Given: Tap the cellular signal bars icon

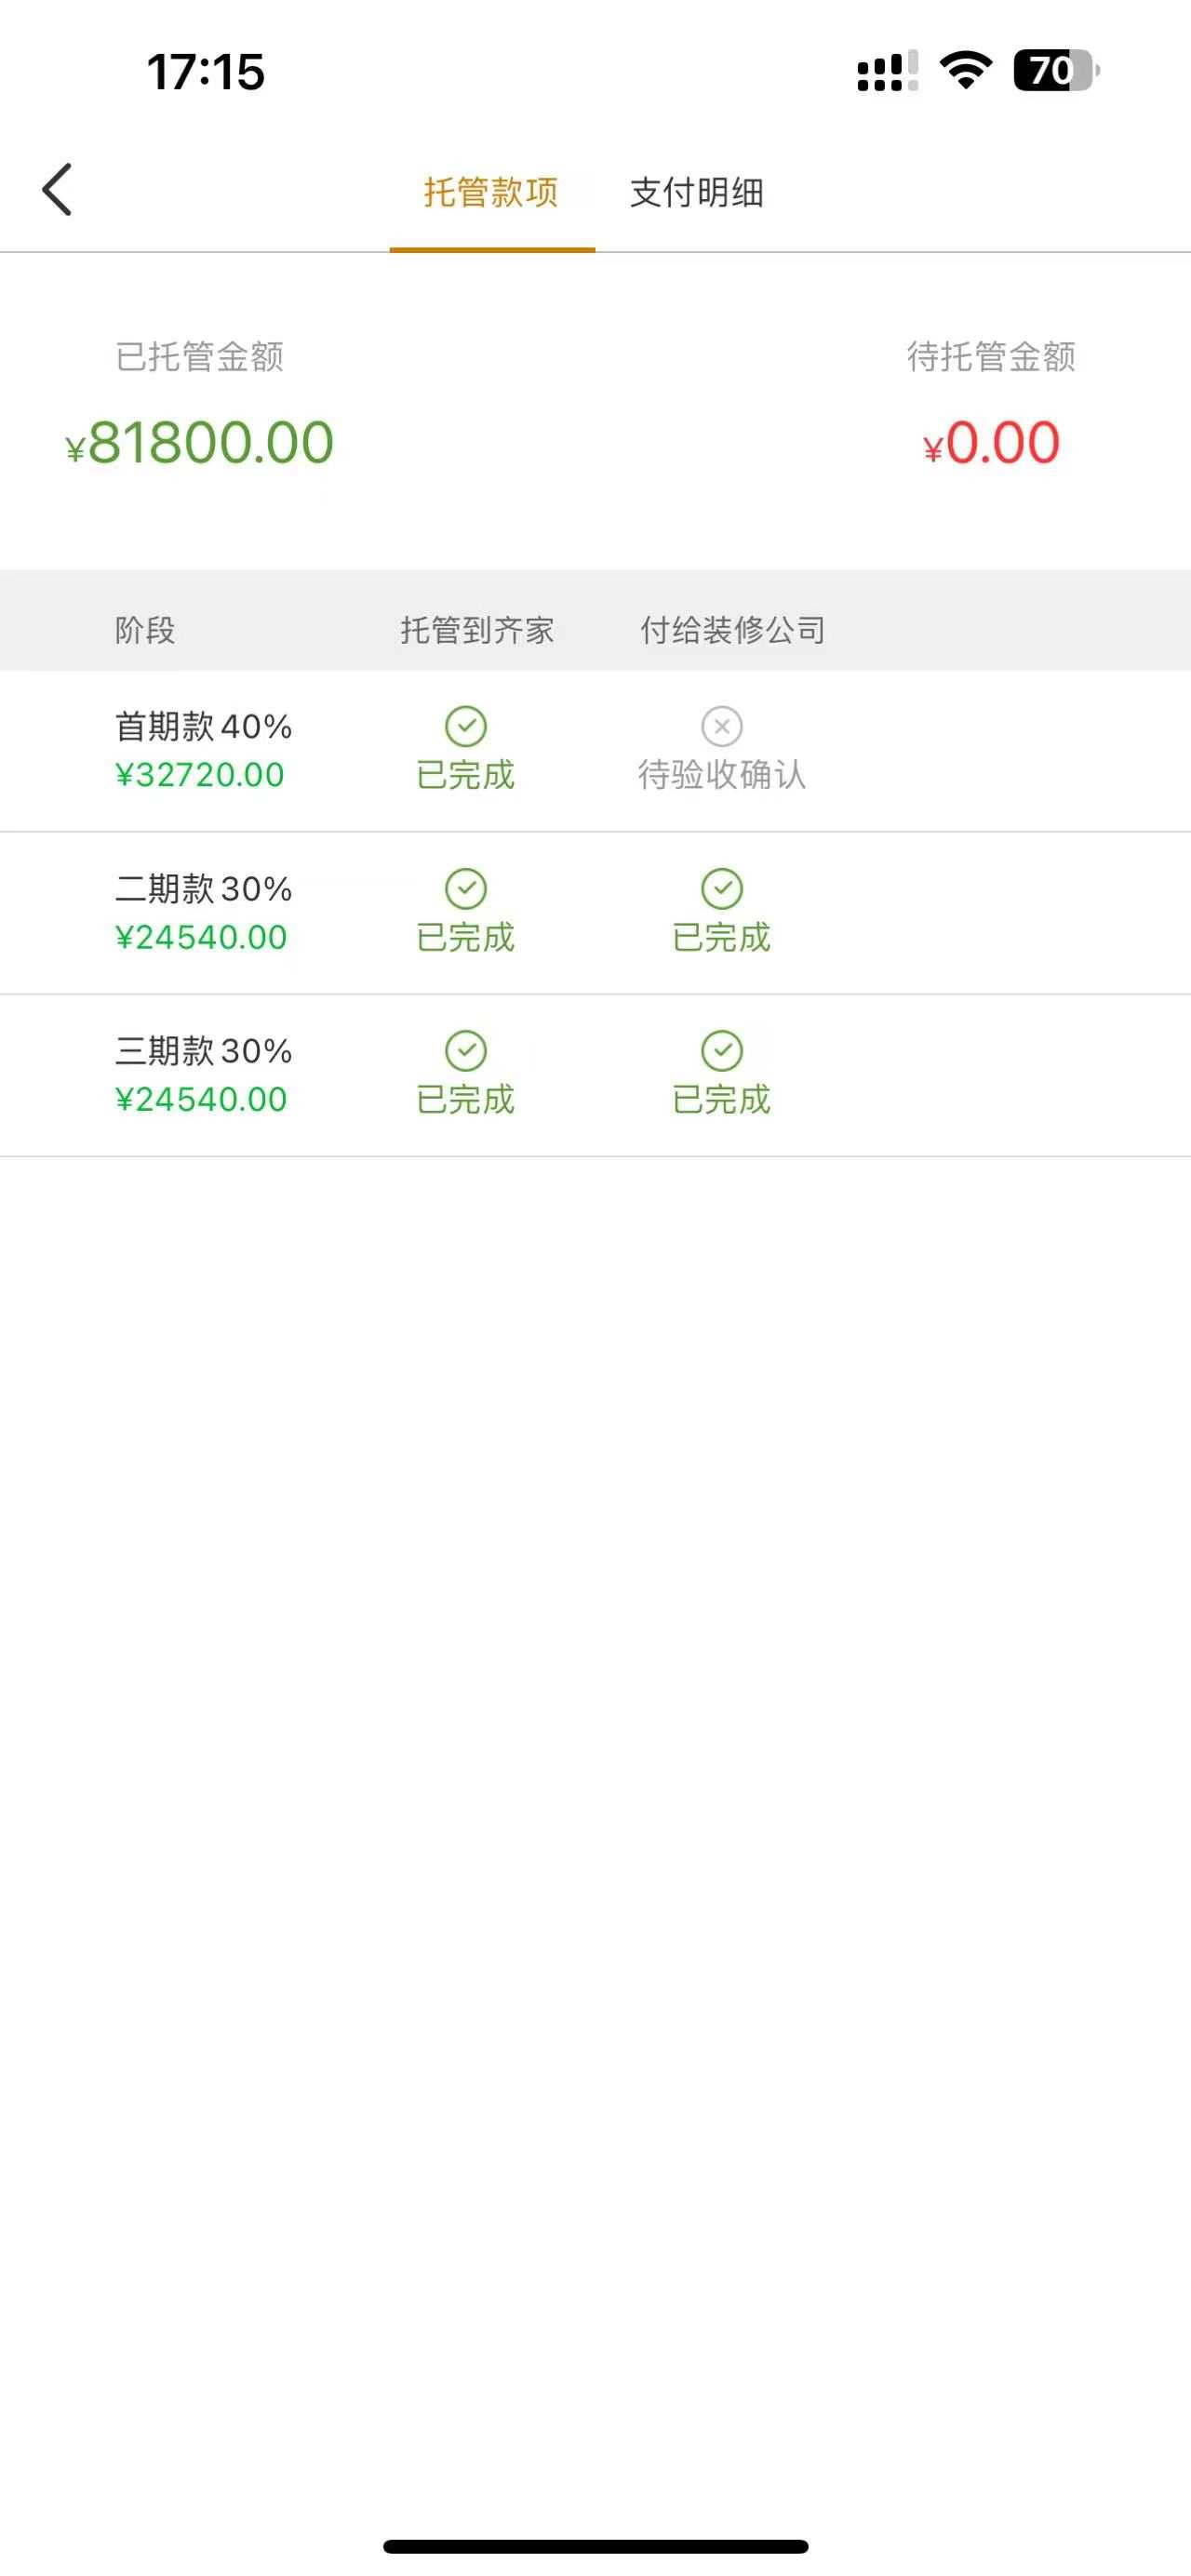Looking at the screenshot, I should [x=886, y=72].
